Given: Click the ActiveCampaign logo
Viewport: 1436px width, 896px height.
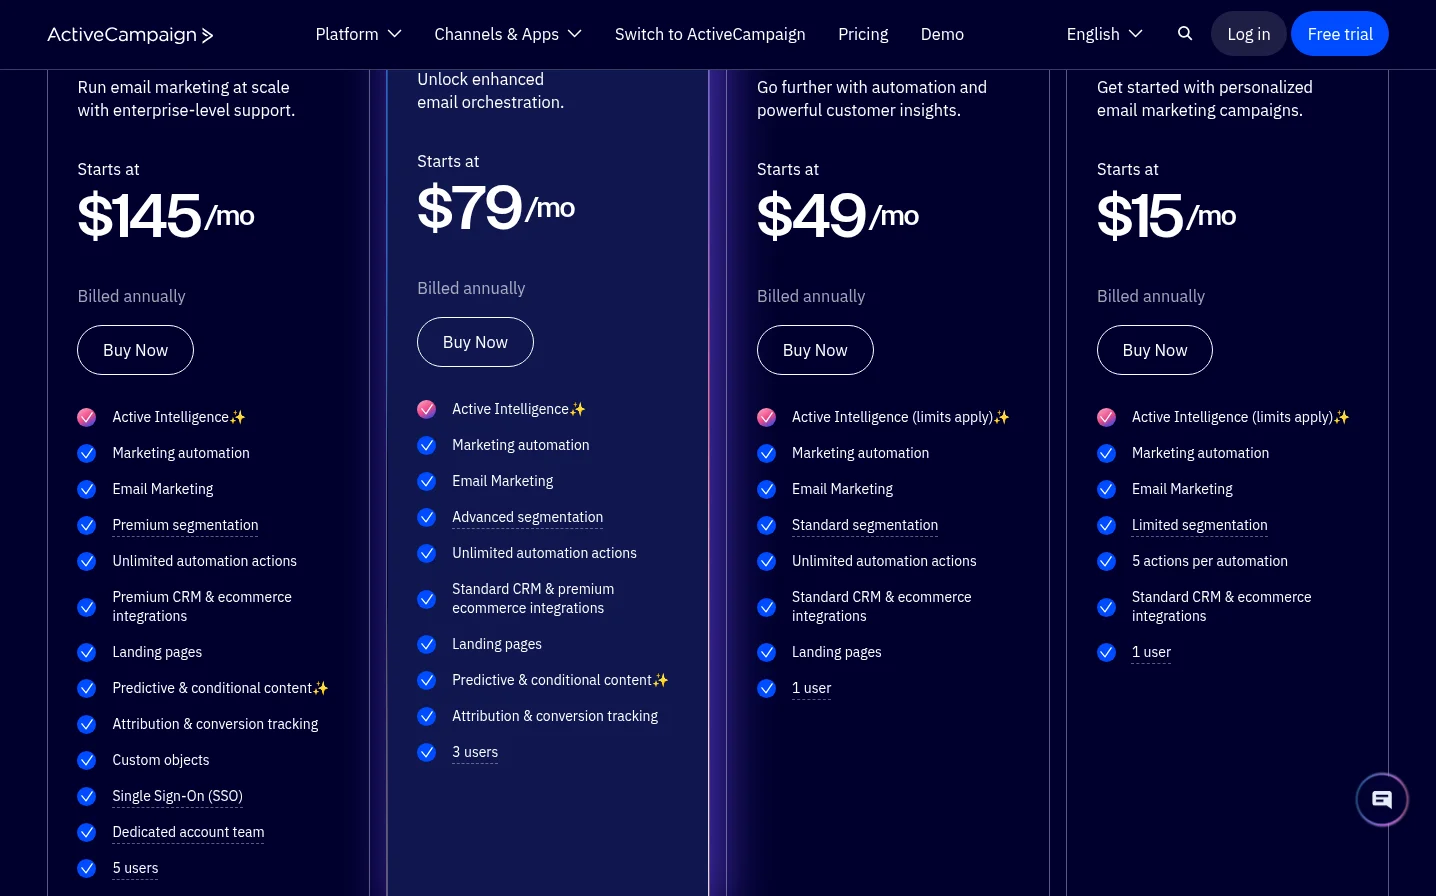Looking at the screenshot, I should pyautogui.click(x=130, y=35).
